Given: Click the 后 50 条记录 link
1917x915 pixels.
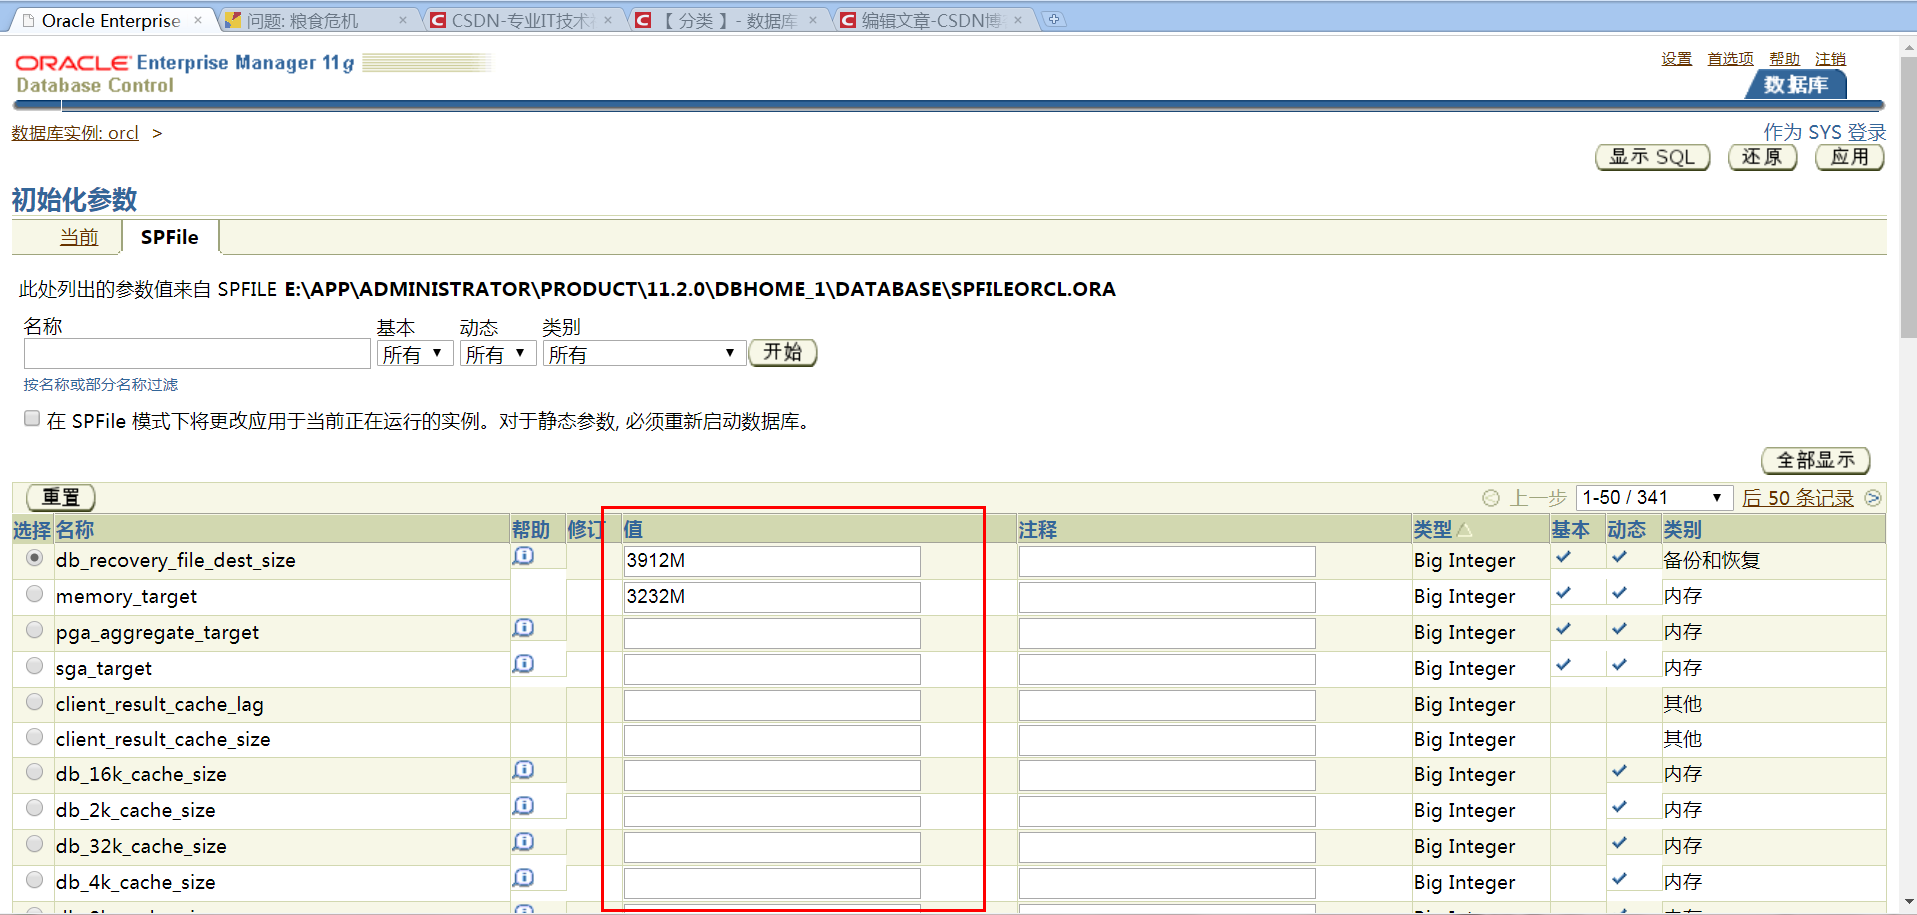Looking at the screenshot, I should 1797,497.
